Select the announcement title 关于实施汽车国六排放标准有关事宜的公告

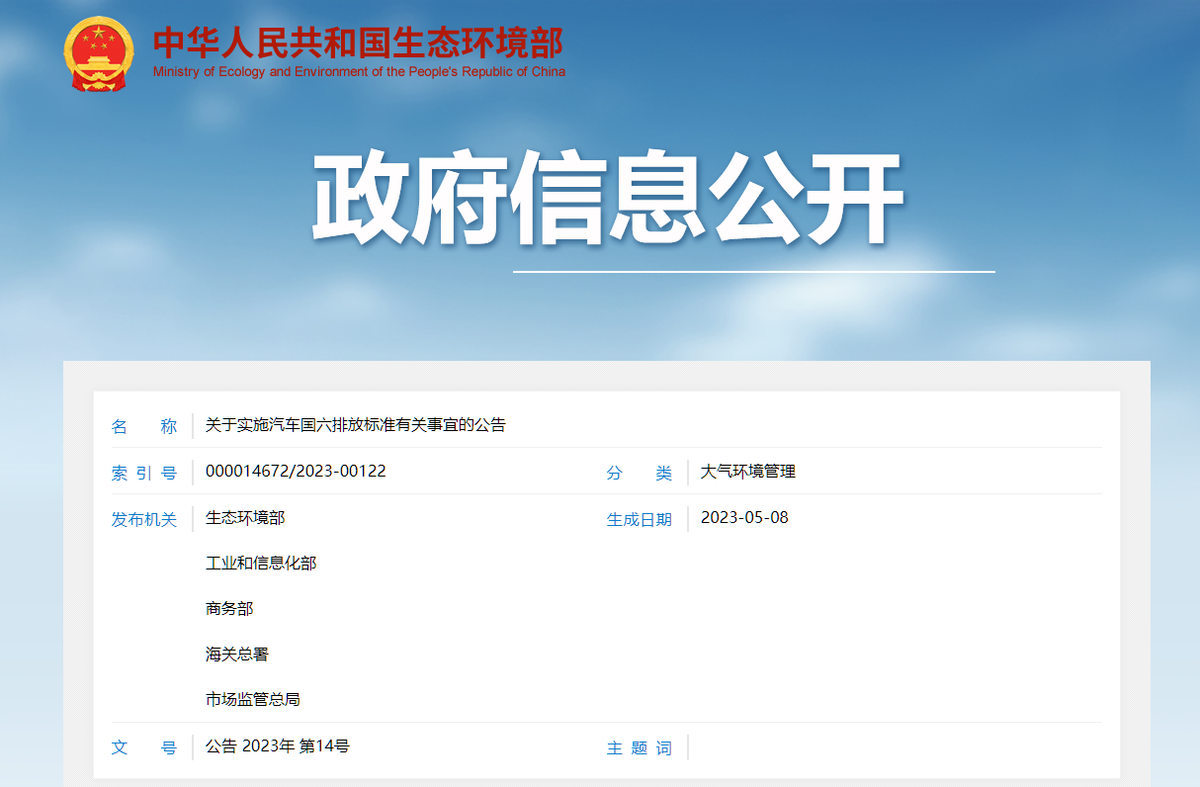(x=355, y=425)
